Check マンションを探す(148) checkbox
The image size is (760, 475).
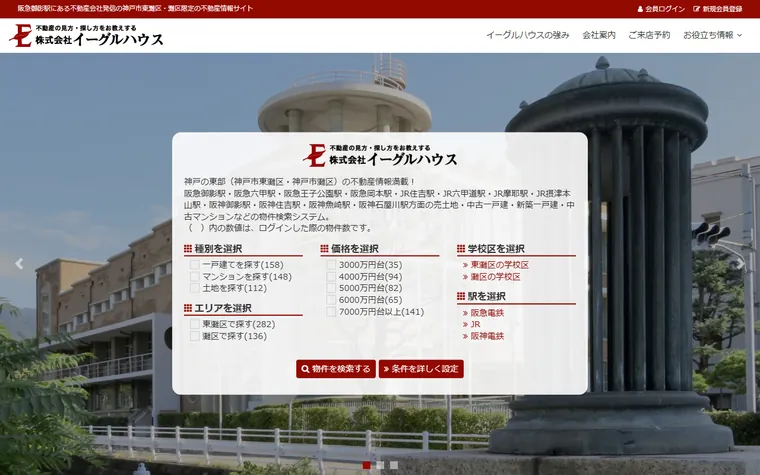pyautogui.click(x=195, y=276)
